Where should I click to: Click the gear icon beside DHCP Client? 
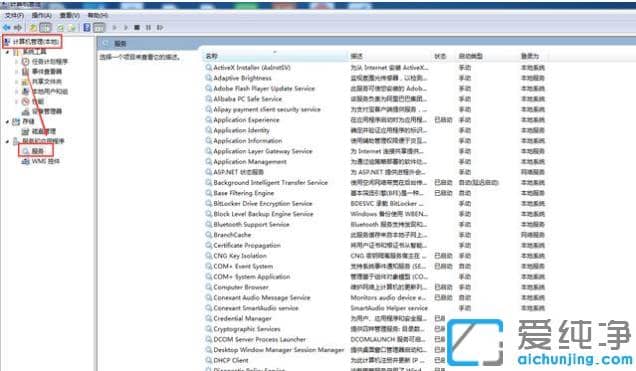[x=208, y=360]
